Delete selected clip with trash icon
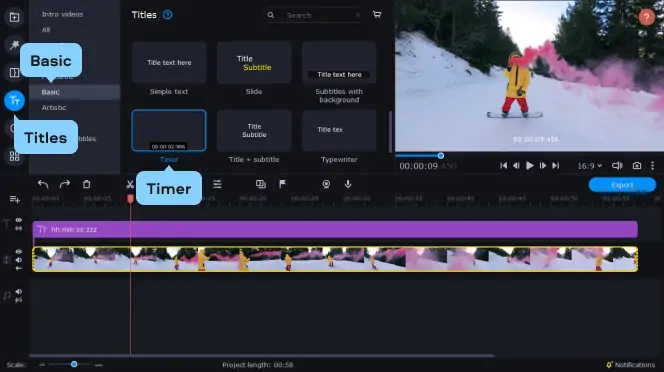 [x=86, y=184]
